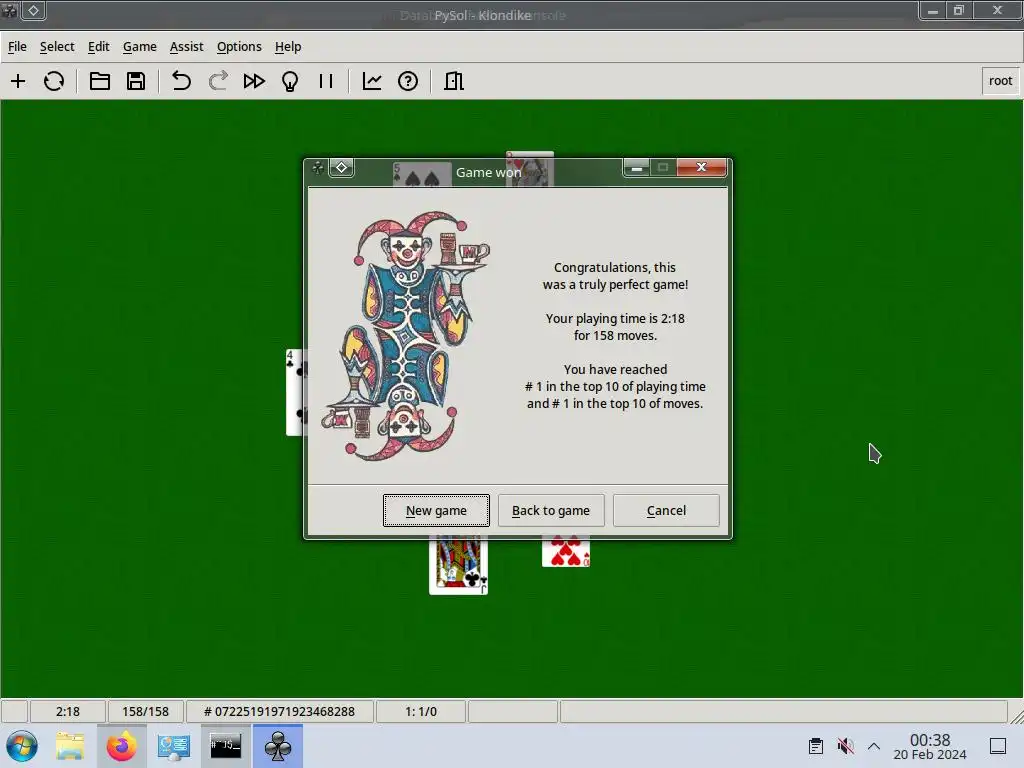Minimize the Game won dialog
This screenshot has height=768, width=1024.
(x=636, y=168)
